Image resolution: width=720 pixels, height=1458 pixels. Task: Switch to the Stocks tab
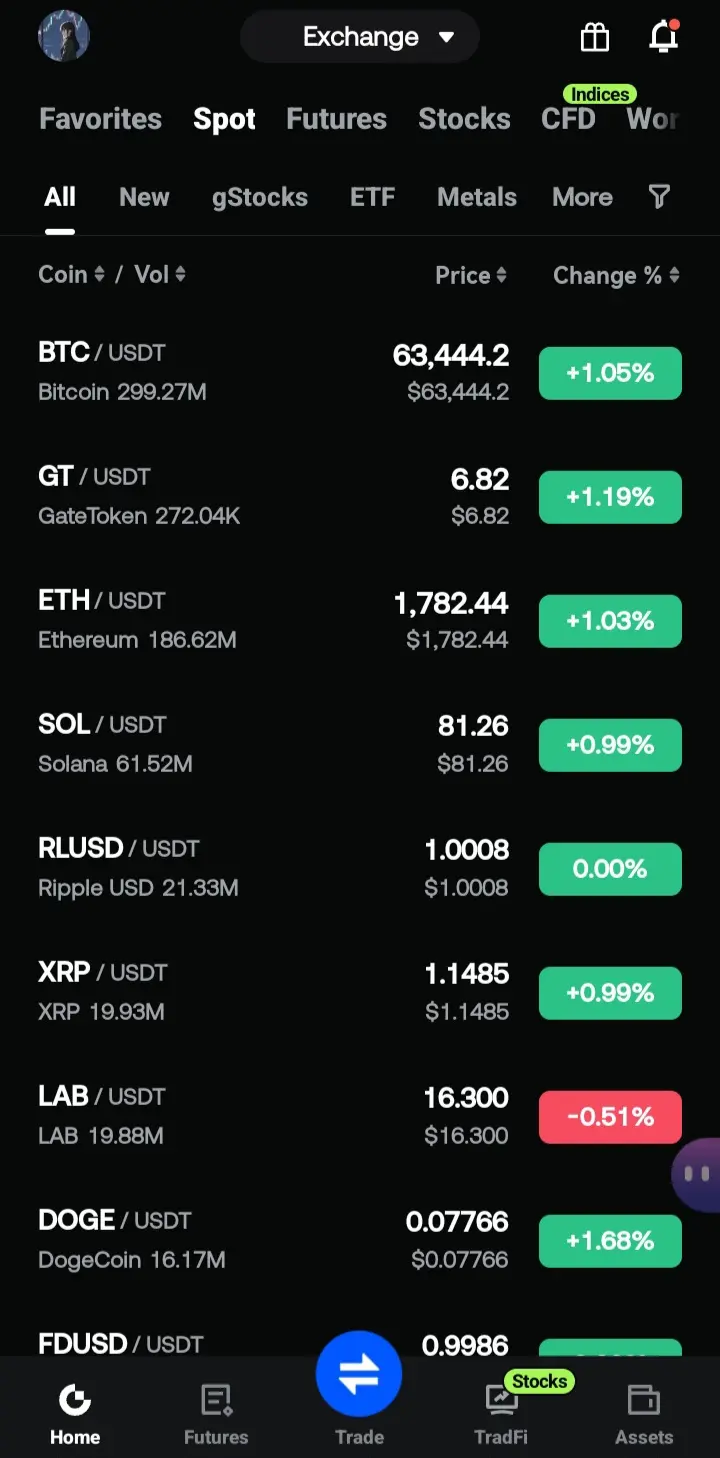click(x=464, y=119)
